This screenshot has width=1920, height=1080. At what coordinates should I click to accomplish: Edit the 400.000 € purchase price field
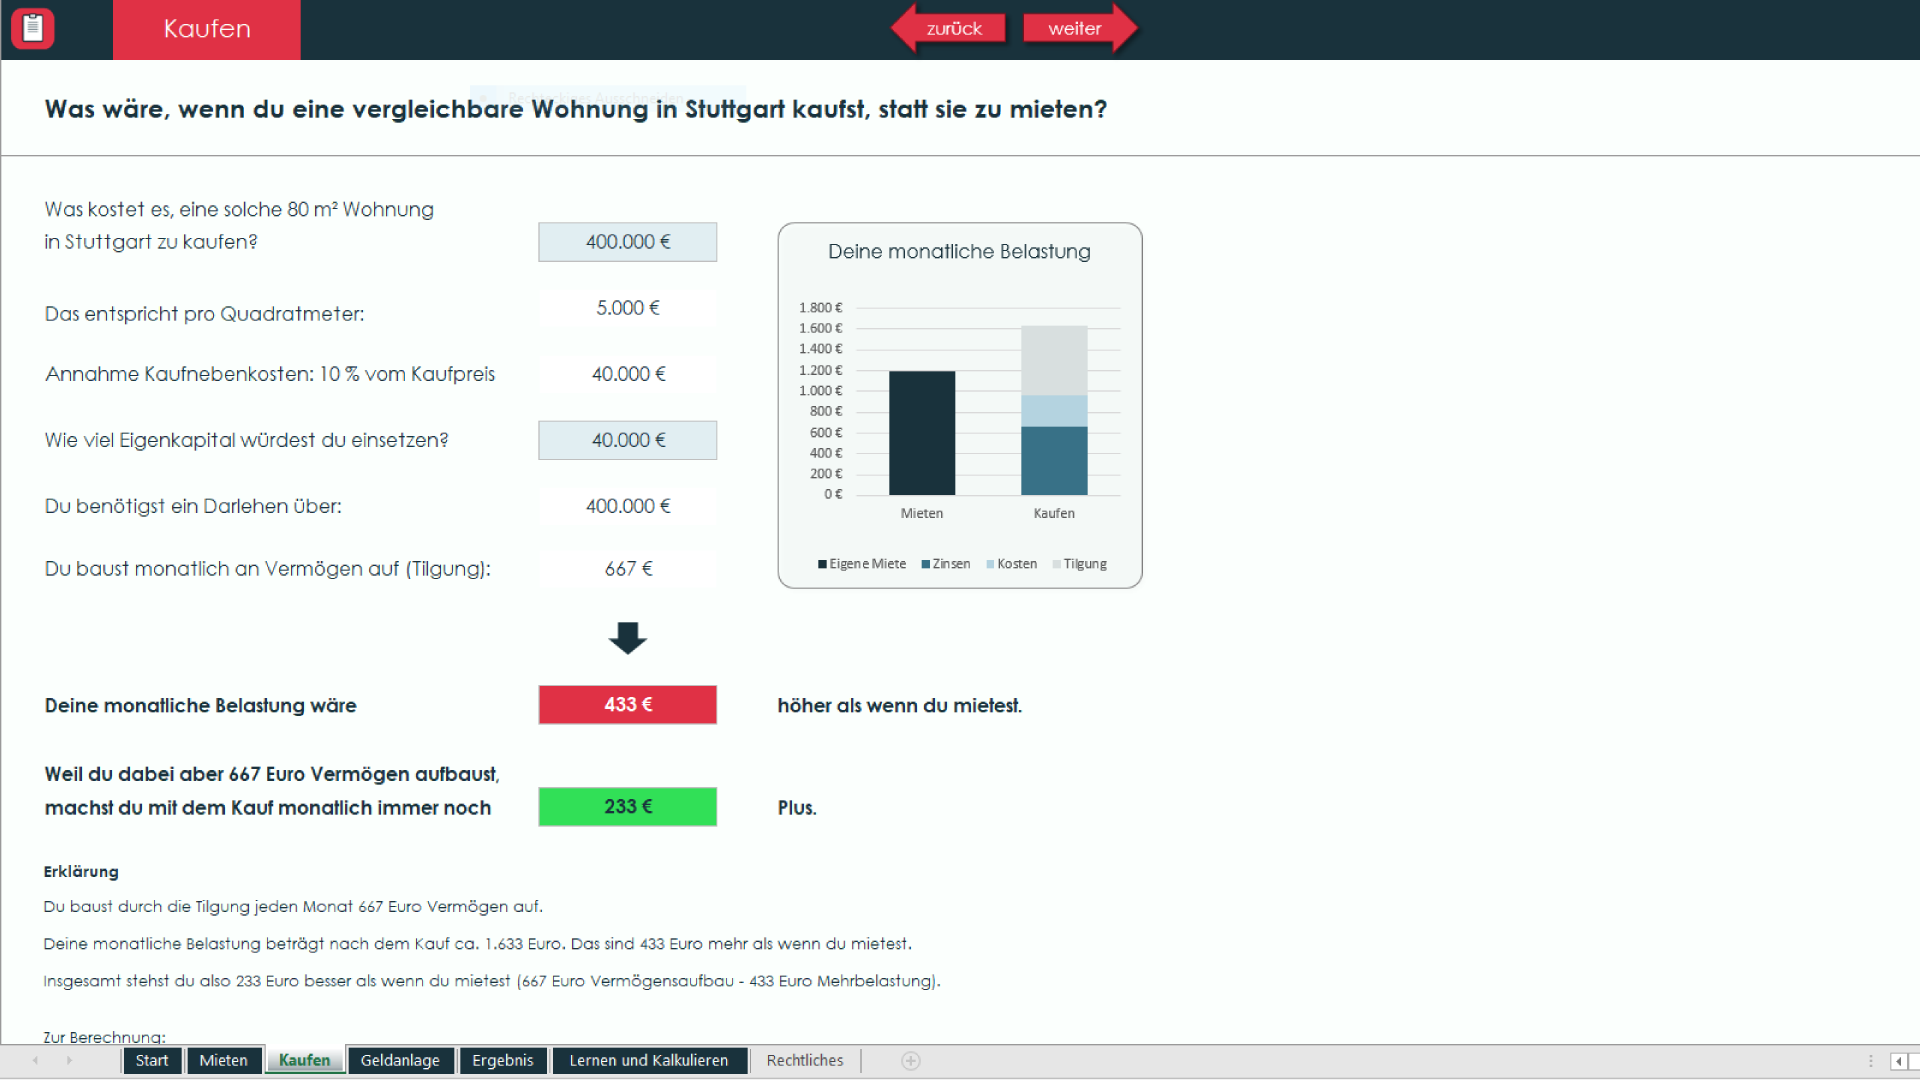pyautogui.click(x=627, y=242)
